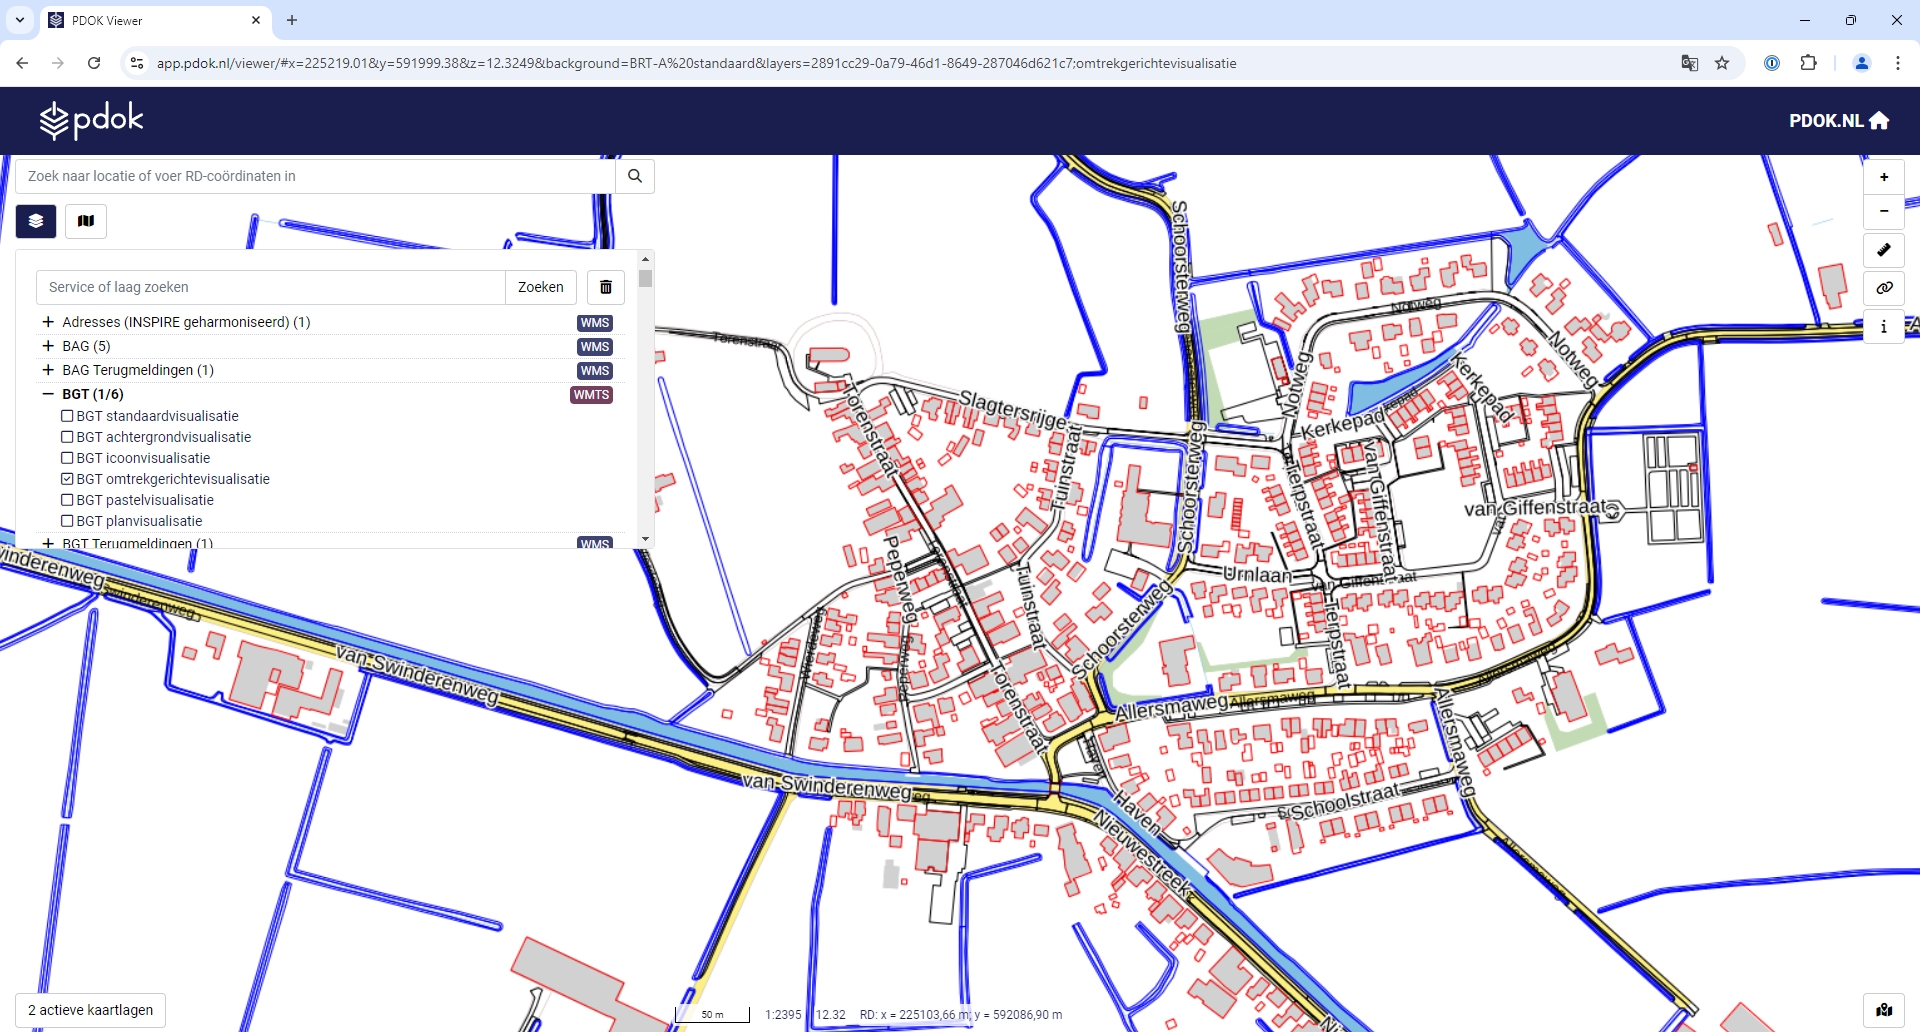Image resolution: width=1920 pixels, height=1032 pixels.
Task: Click the location search magnifier icon
Action: 635,176
